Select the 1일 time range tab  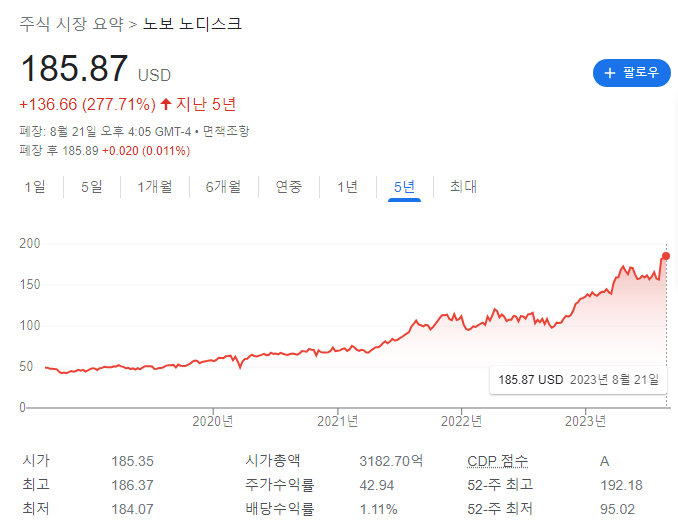coord(35,187)
